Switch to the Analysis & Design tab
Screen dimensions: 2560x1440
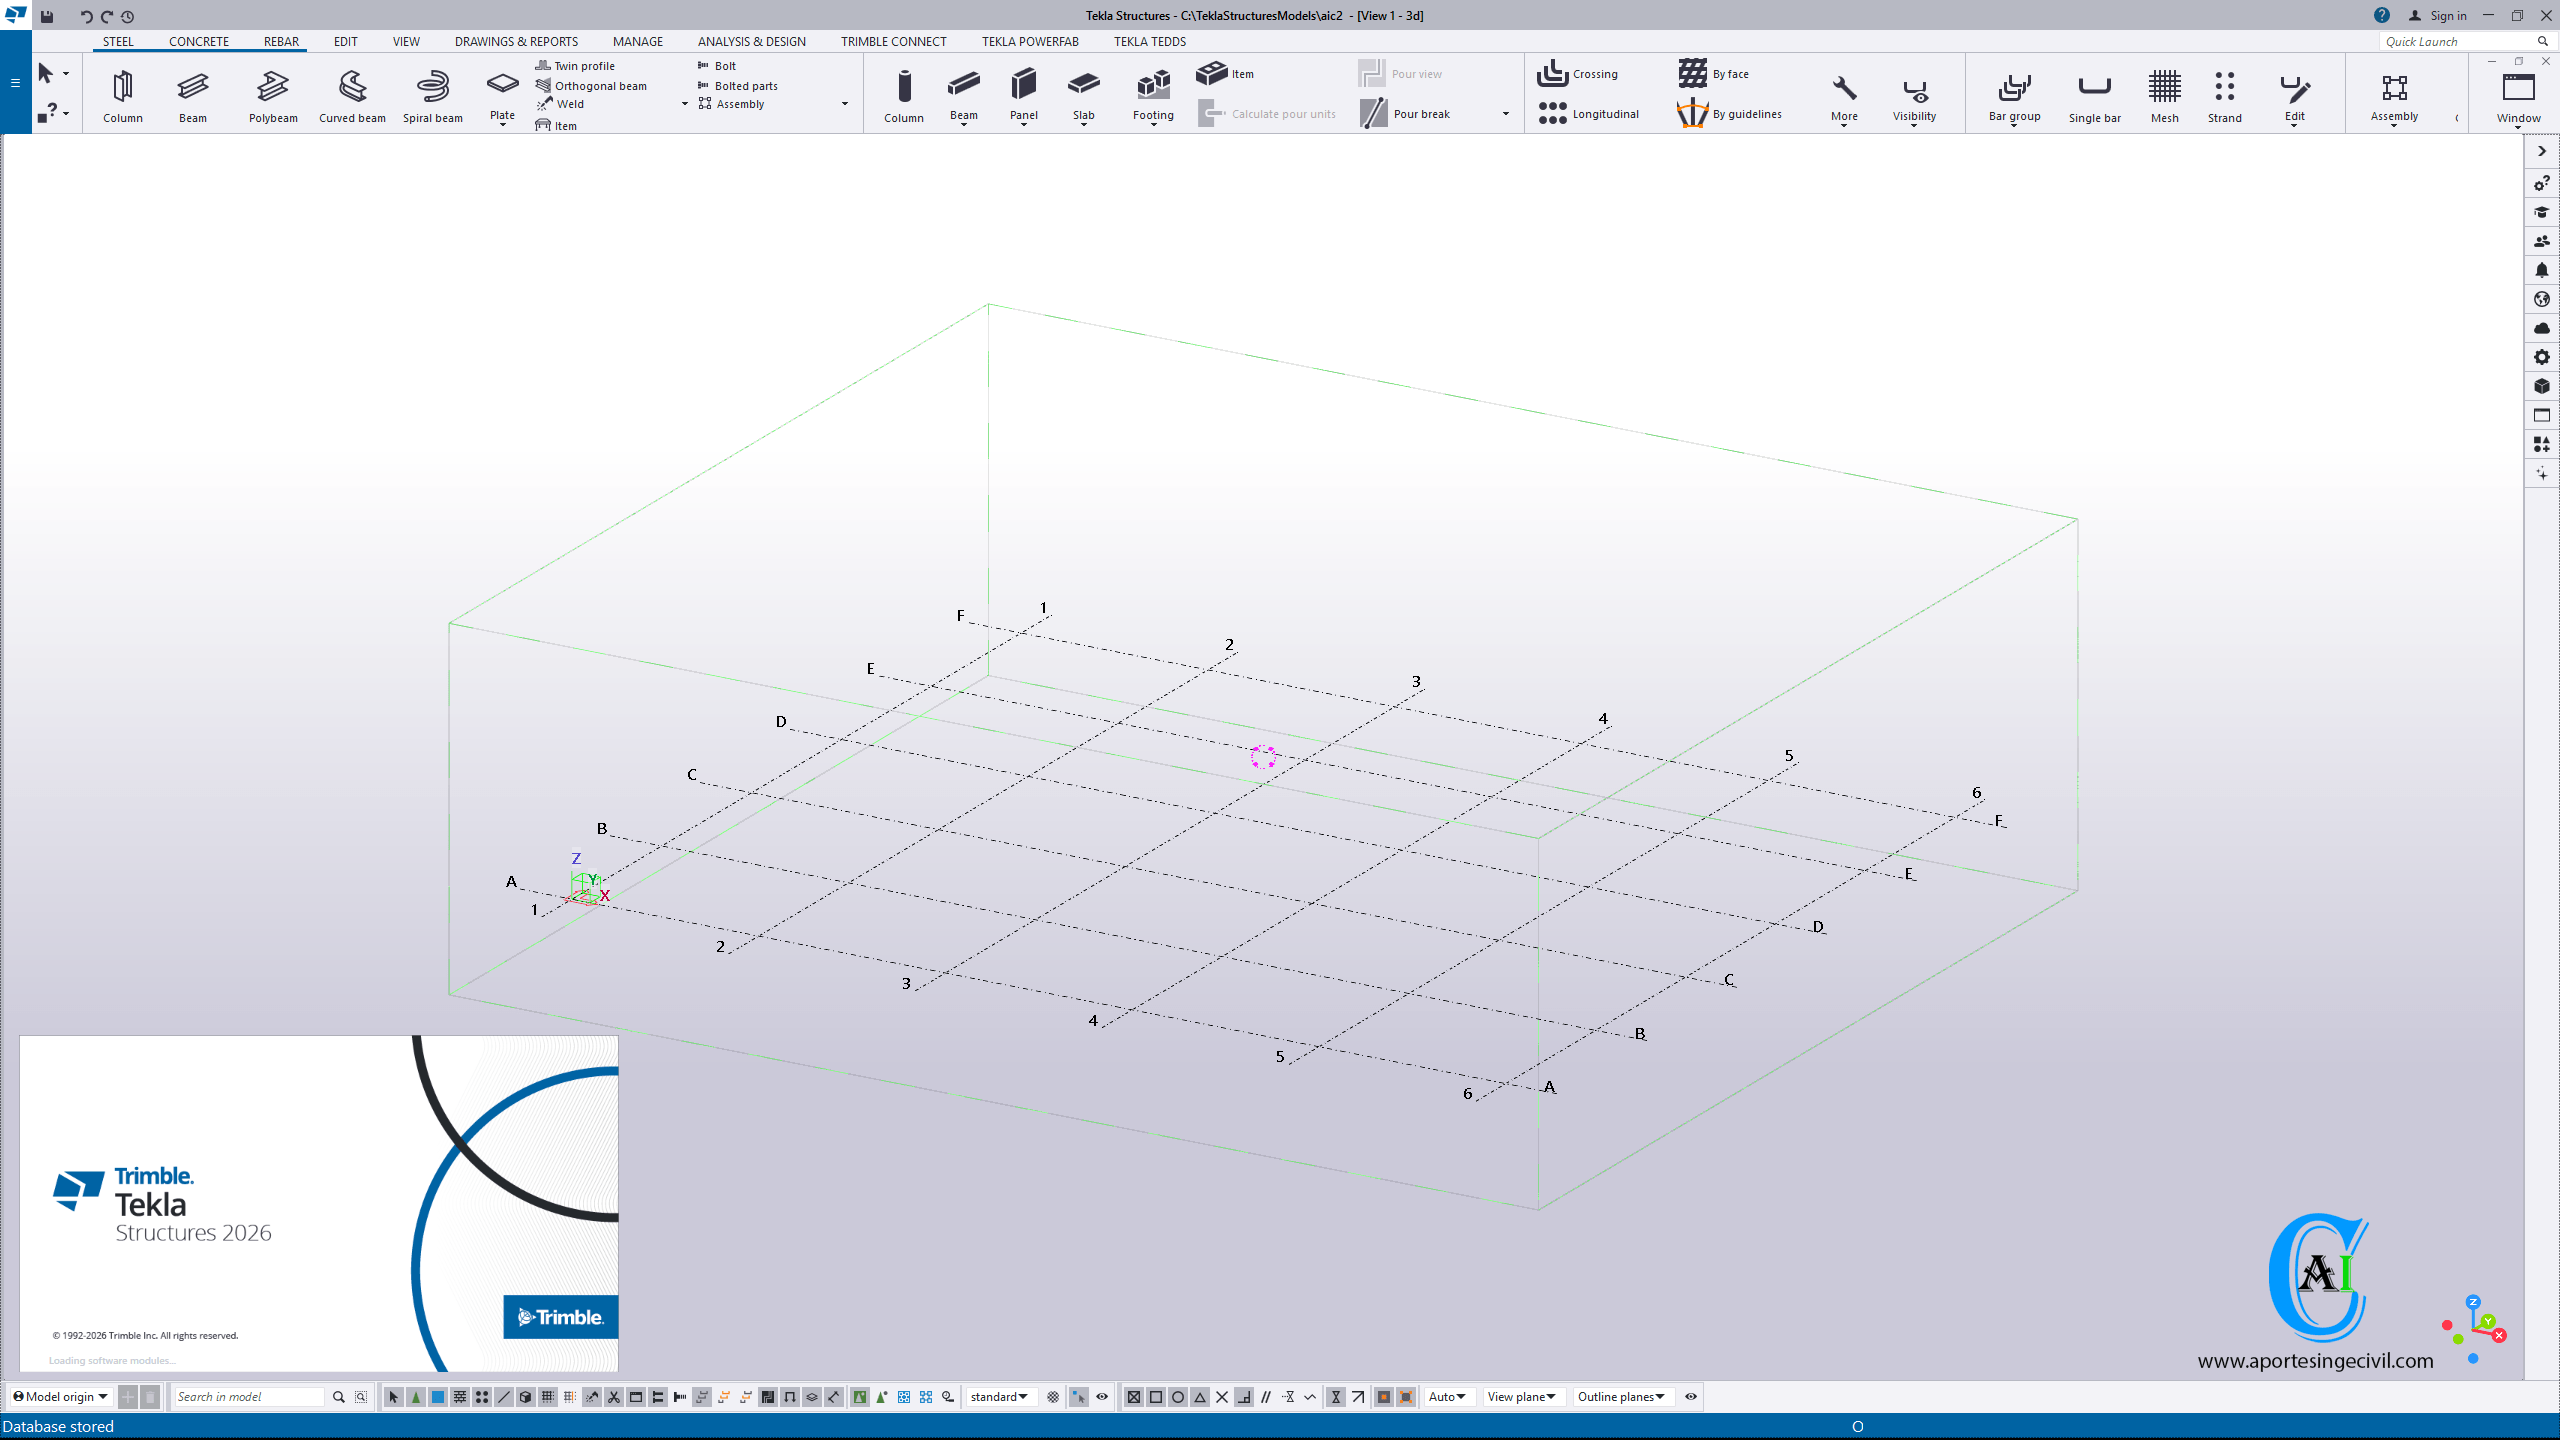[751, 41]
